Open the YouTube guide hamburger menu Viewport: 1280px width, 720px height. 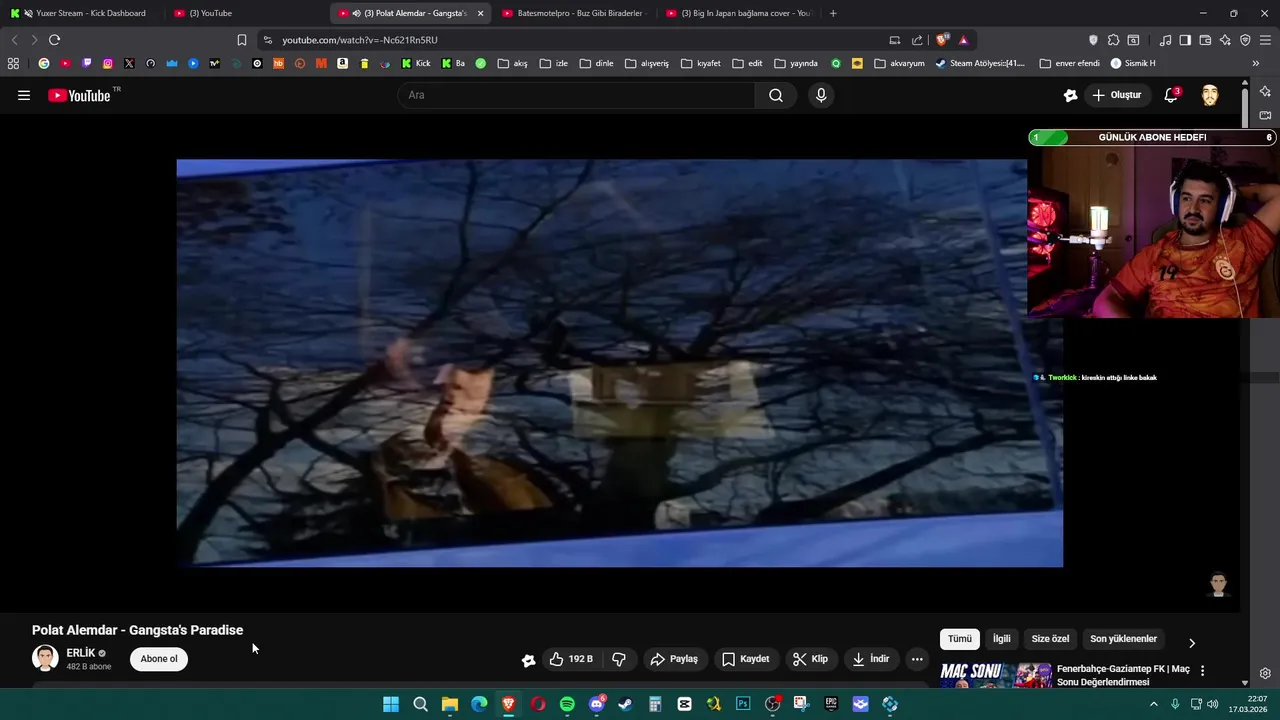[x=24, y=95]
